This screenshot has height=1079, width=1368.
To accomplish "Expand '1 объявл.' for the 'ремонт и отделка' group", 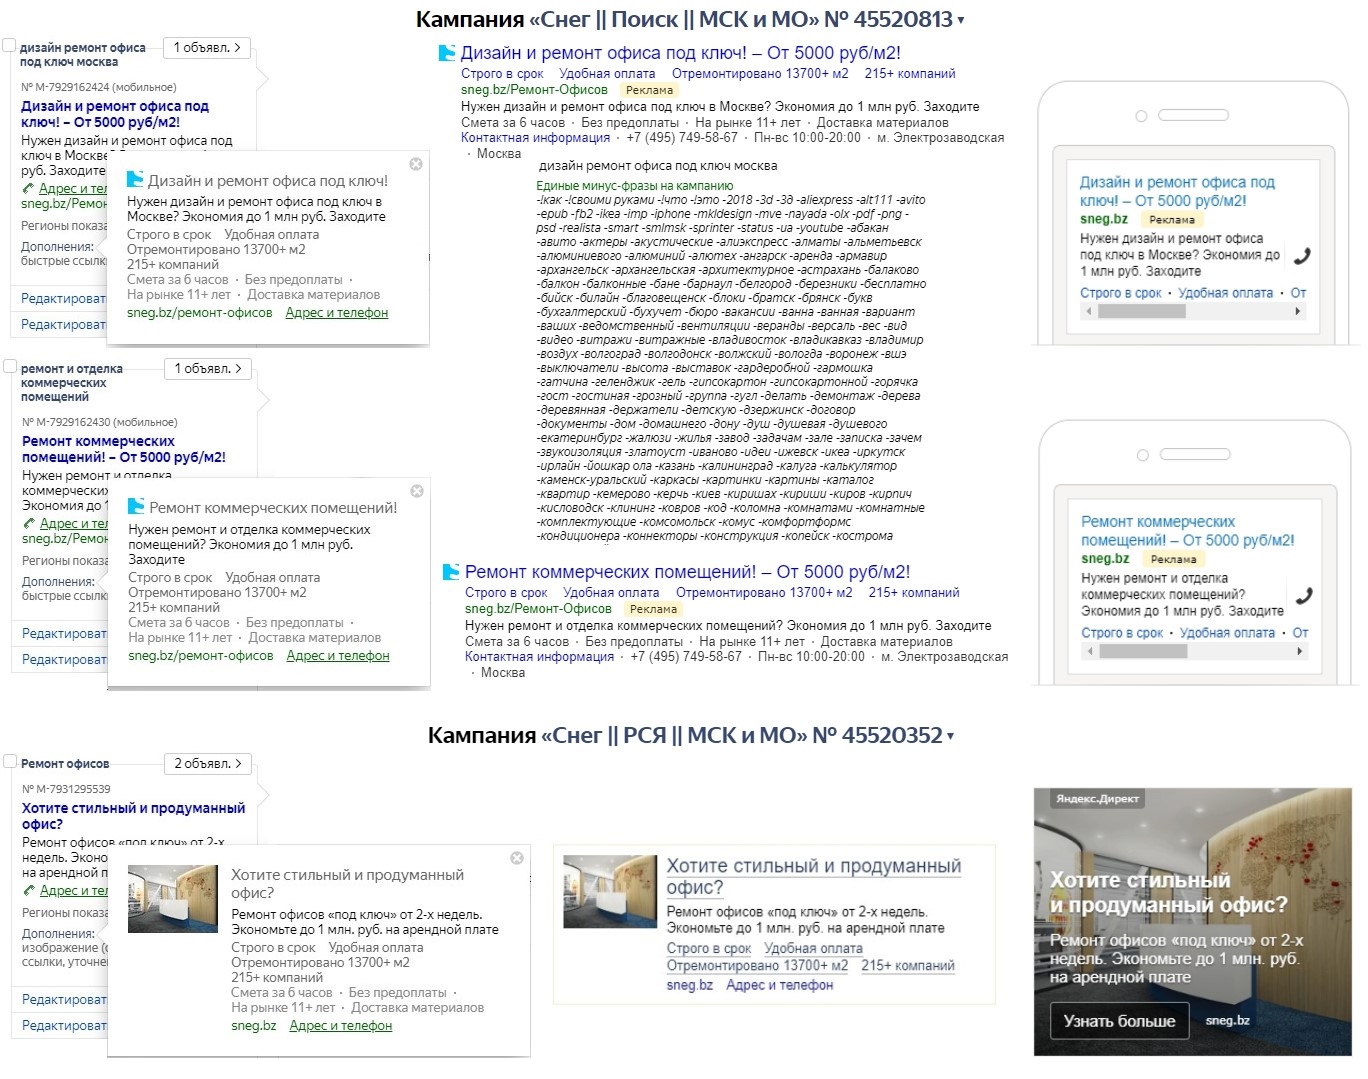I will coord(208,369).
